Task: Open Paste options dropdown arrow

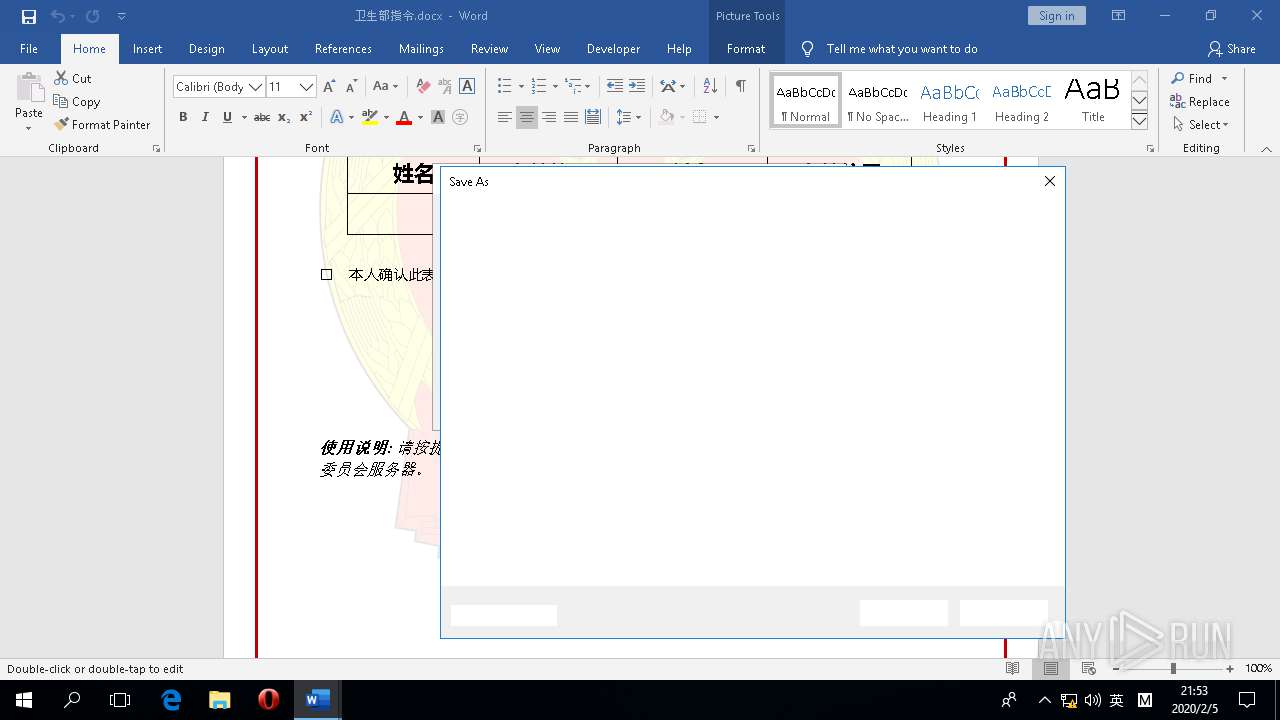Action: click(29, 129)
